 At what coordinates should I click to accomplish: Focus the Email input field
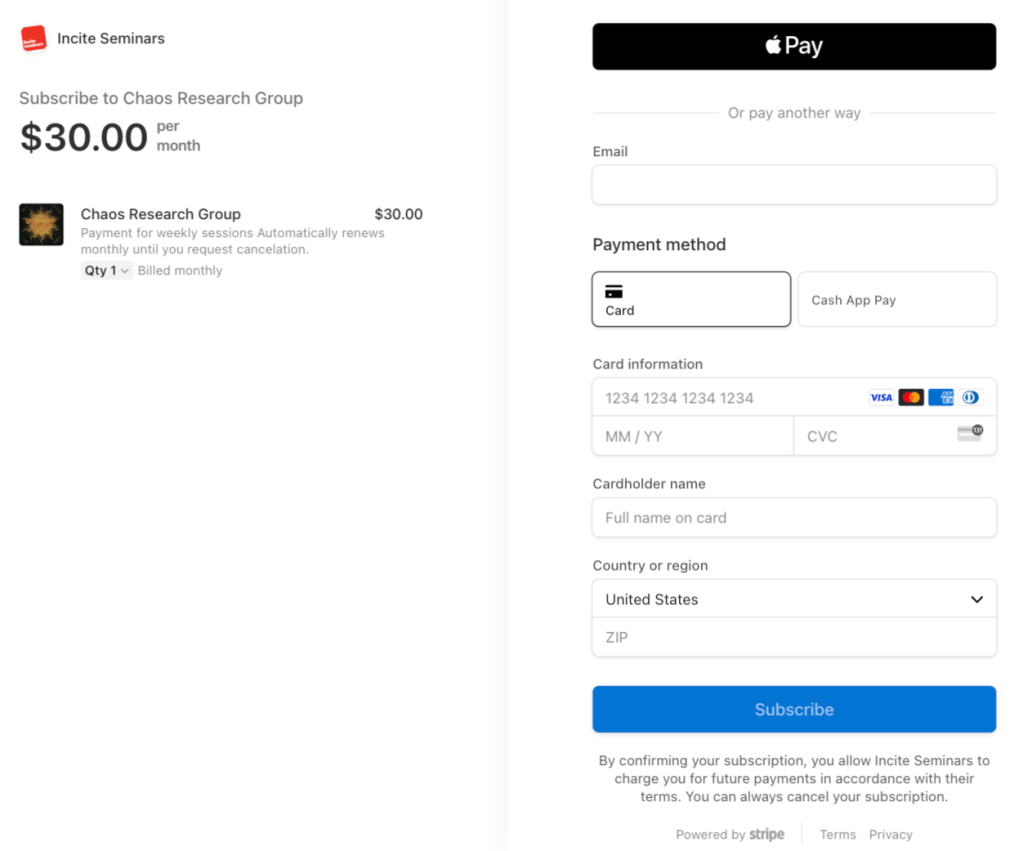pos(794,185)
